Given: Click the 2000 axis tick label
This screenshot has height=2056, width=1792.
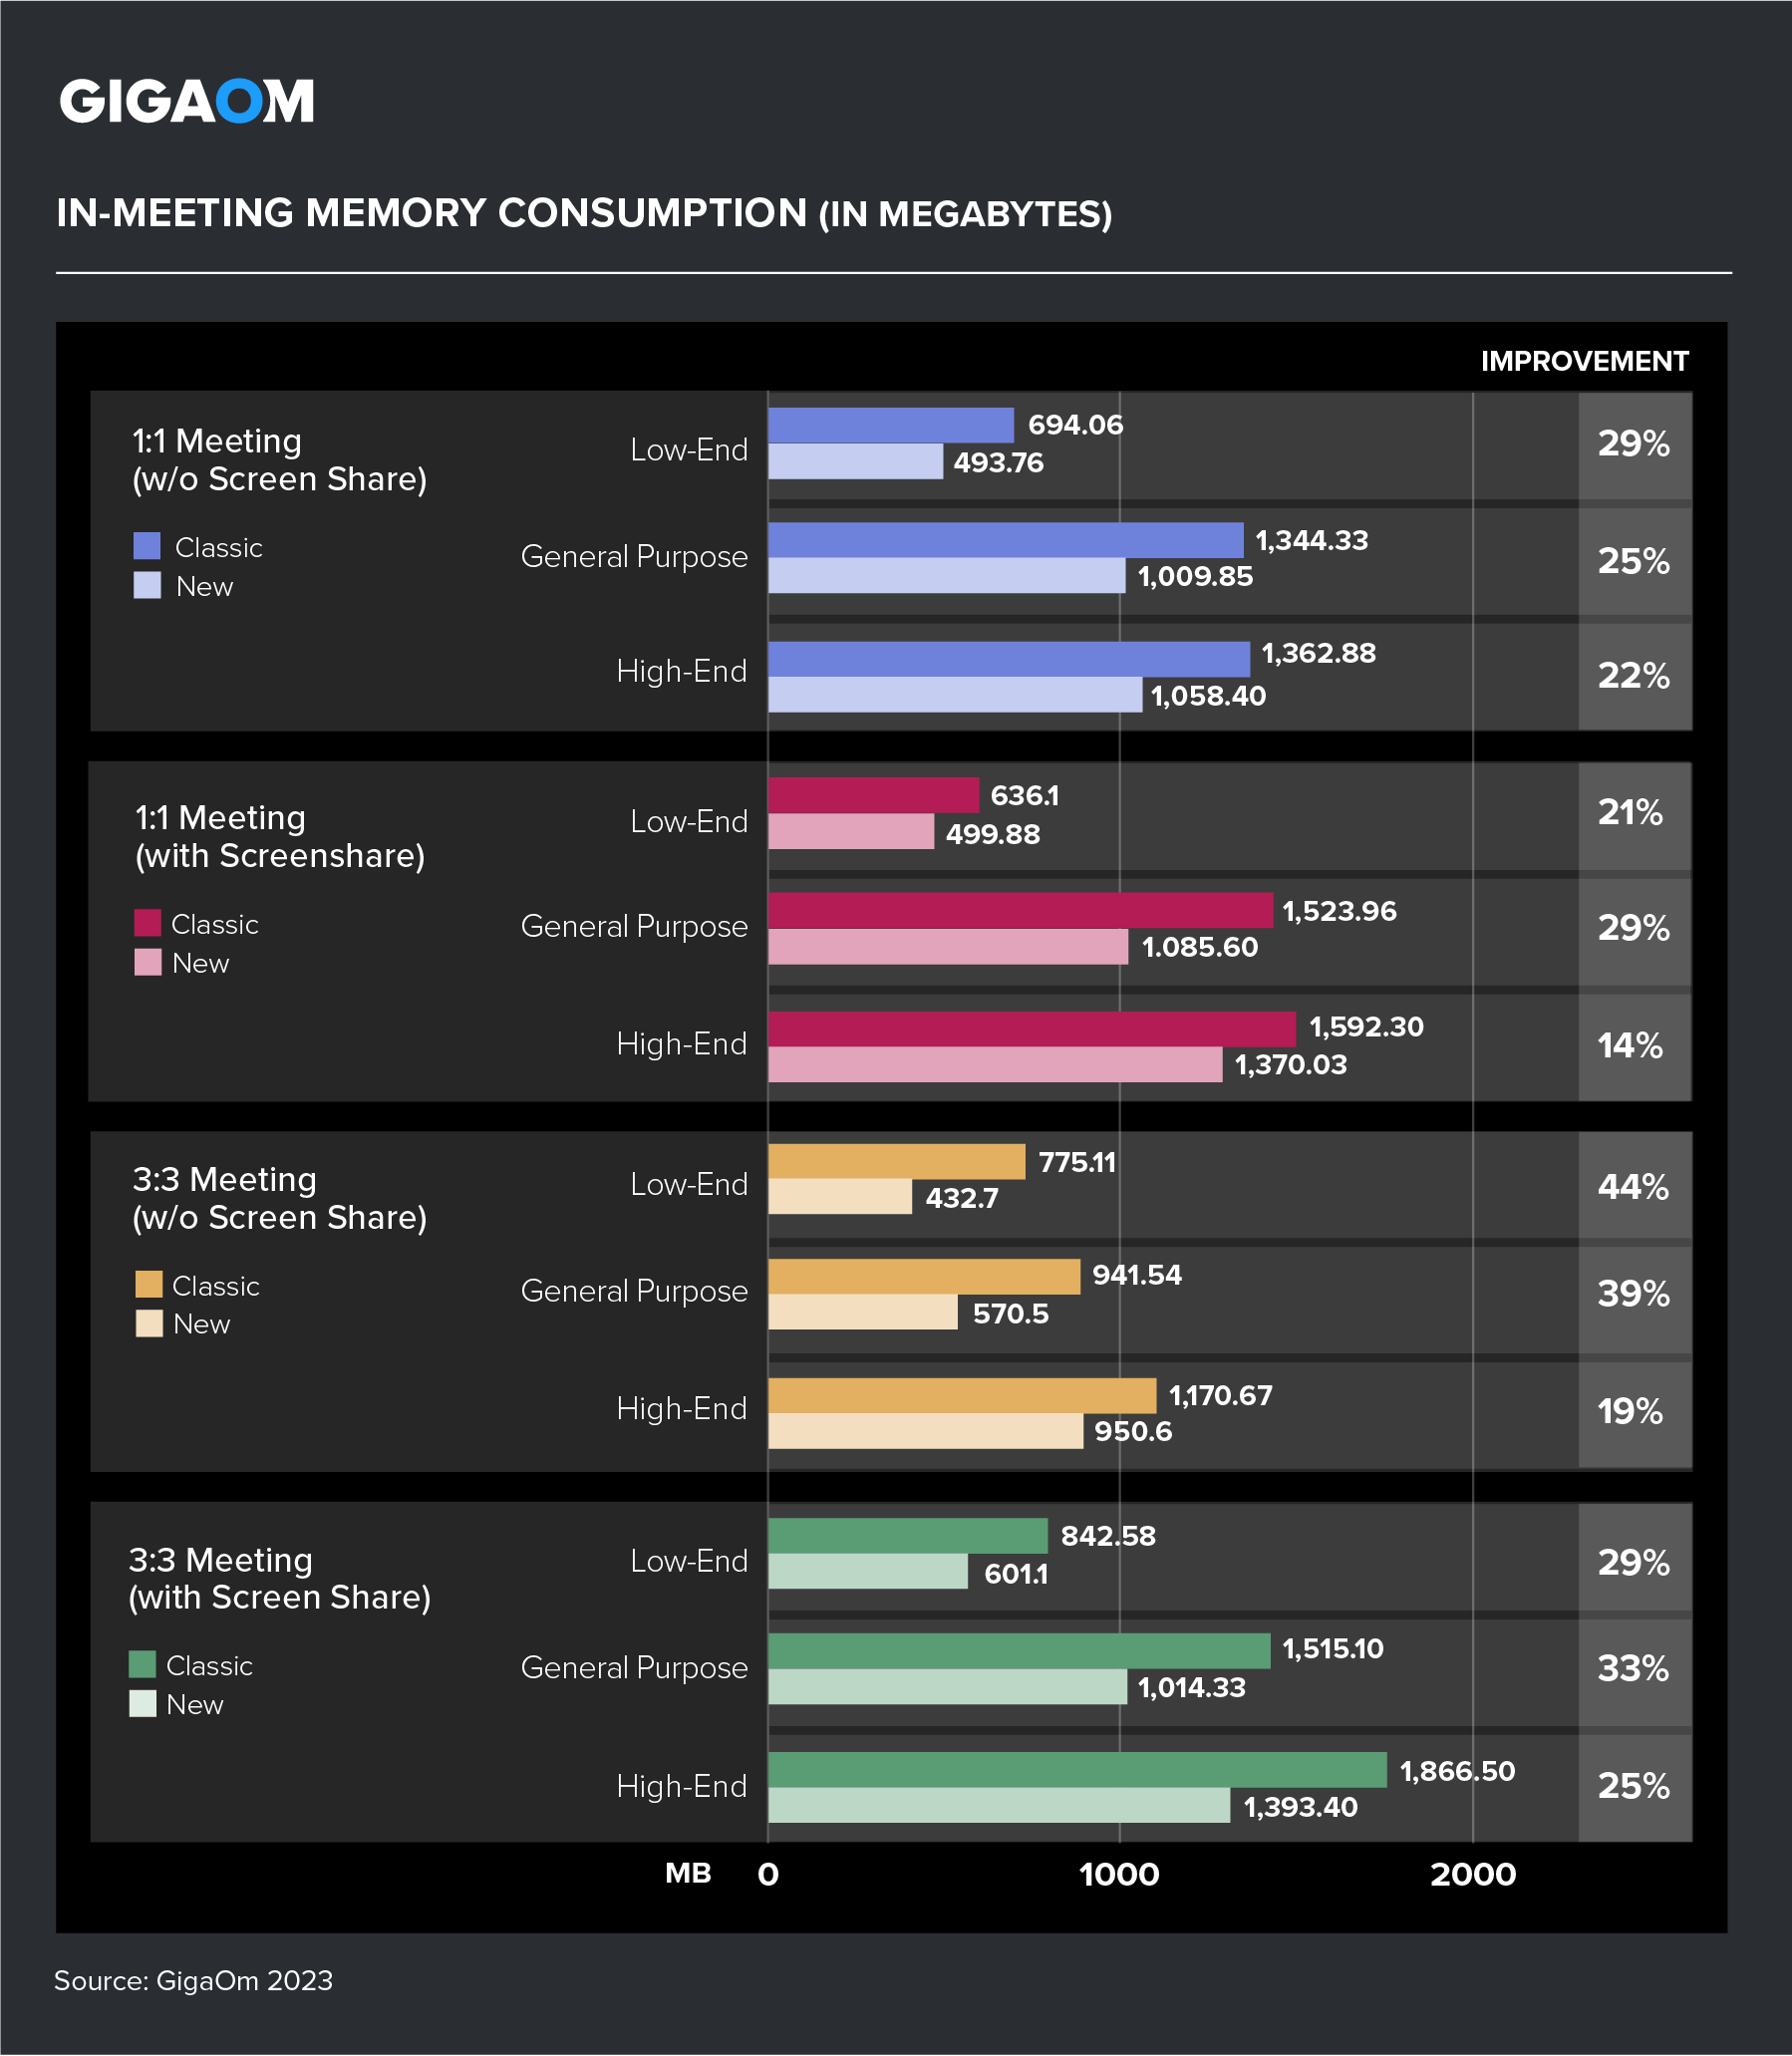Looking at the screenshot, I should coord(1472,1874).
